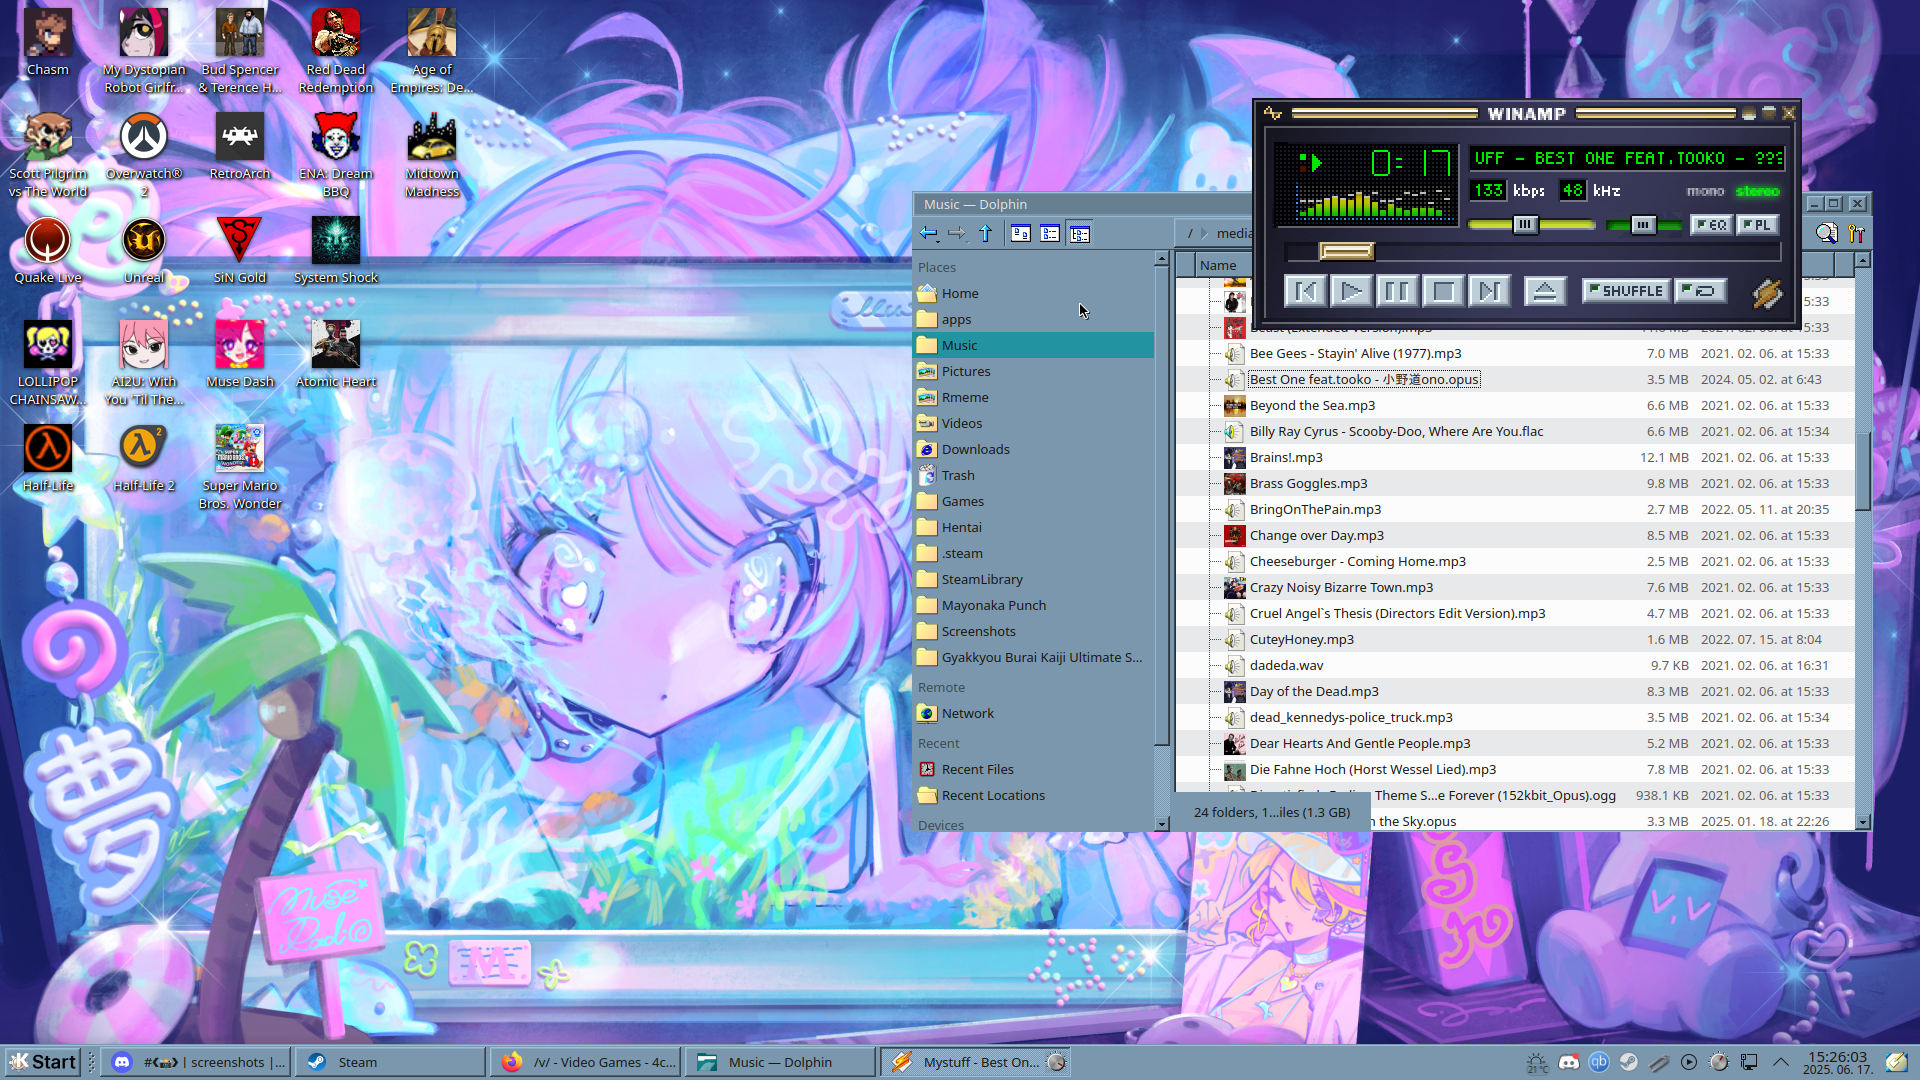The height and width of the screenshot is (1080, 1920).
Task: Toggle Winamp EQ window
Action: [1712, 225]
